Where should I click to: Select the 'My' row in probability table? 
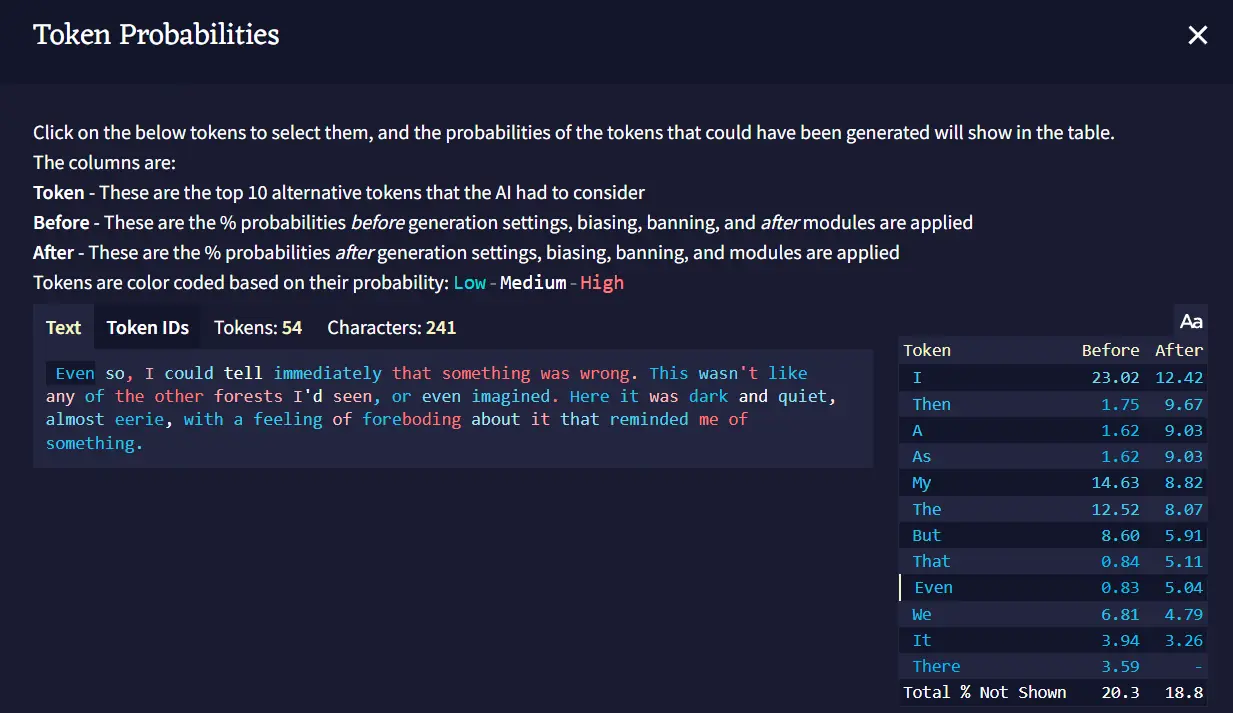tap(1053, 483)
